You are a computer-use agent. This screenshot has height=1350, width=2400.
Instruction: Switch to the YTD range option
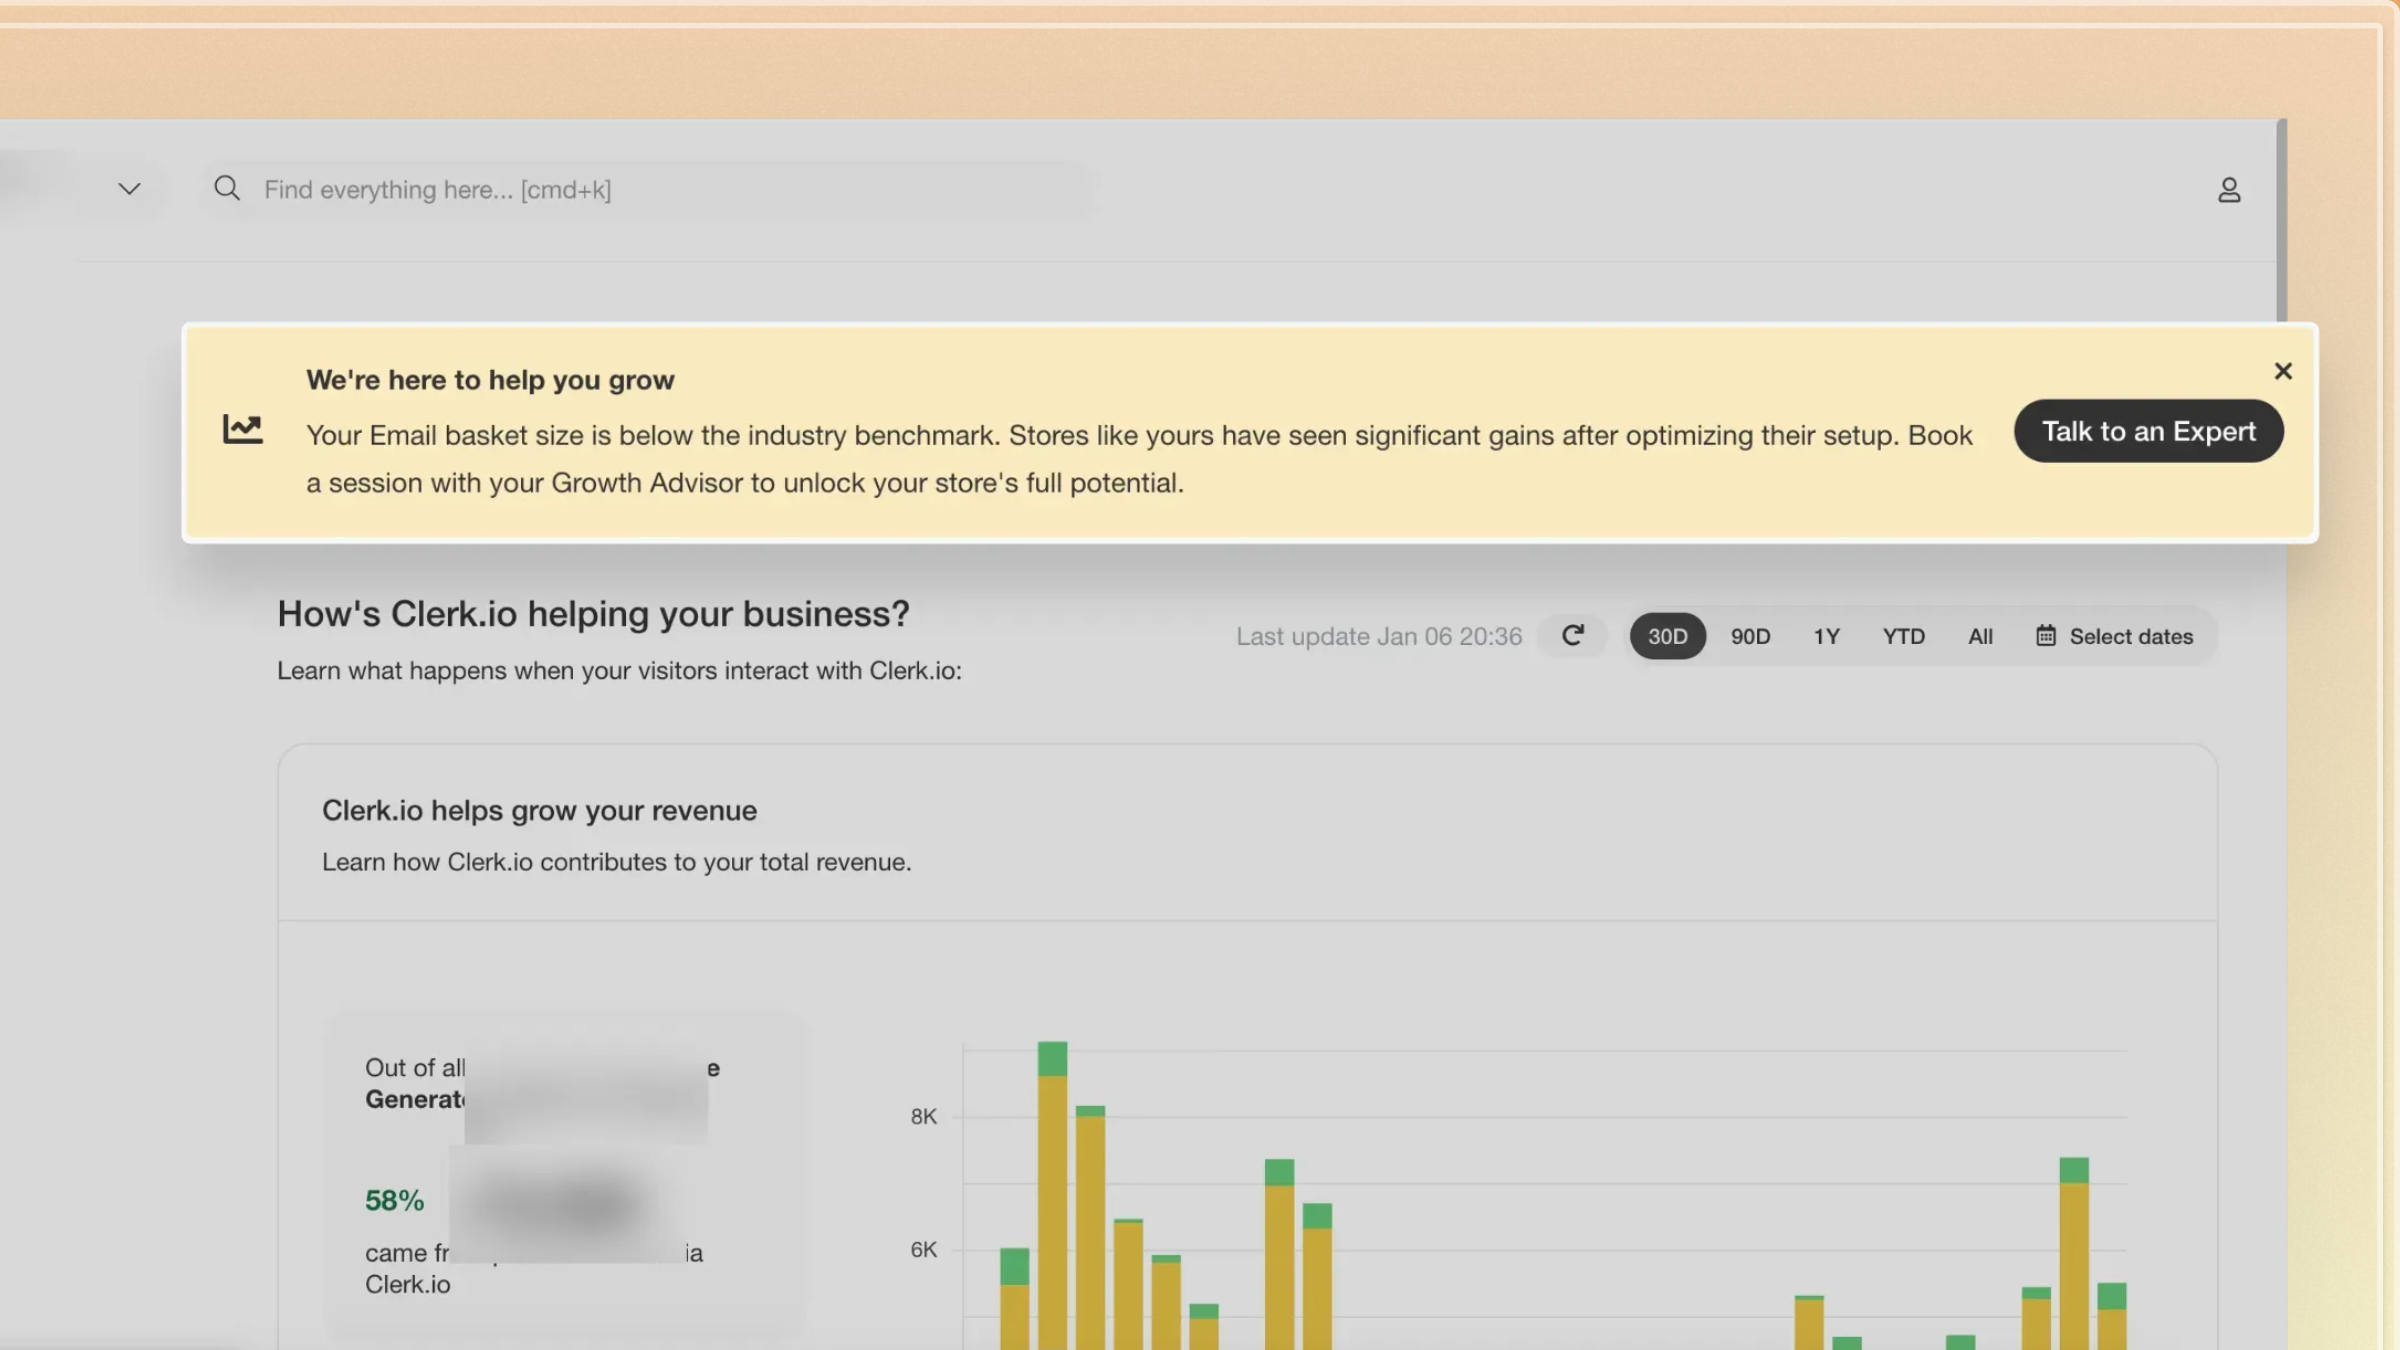(x=1903, y=636)
